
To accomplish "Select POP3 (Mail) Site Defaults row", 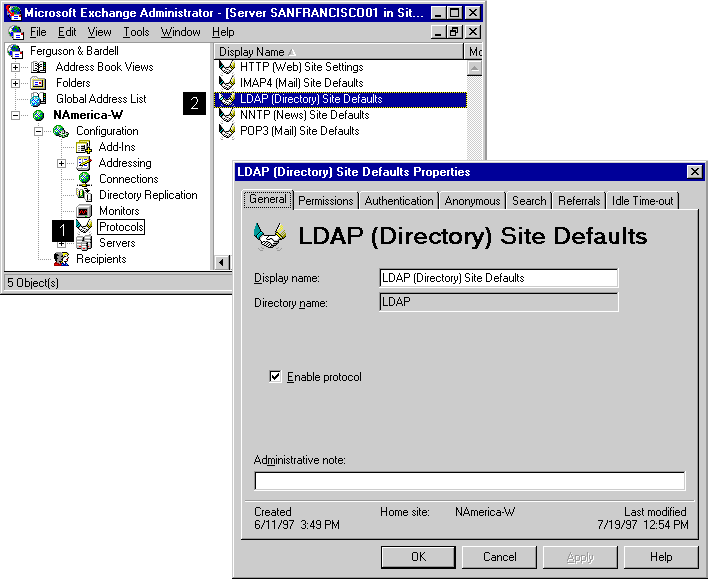I will (x=300, y=131).
